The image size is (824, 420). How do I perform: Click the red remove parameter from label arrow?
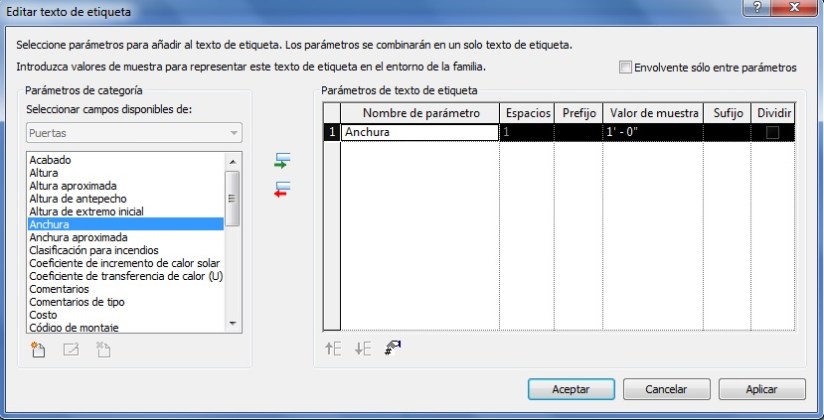tap(282, 187)
